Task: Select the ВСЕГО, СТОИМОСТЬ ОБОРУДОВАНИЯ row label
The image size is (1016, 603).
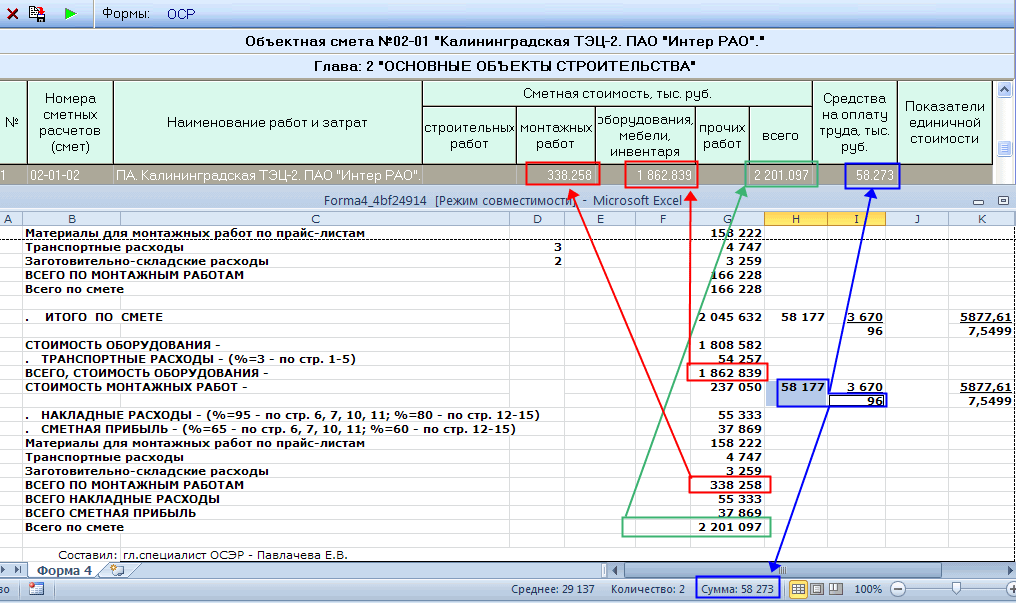Action: tap(146, 373)
